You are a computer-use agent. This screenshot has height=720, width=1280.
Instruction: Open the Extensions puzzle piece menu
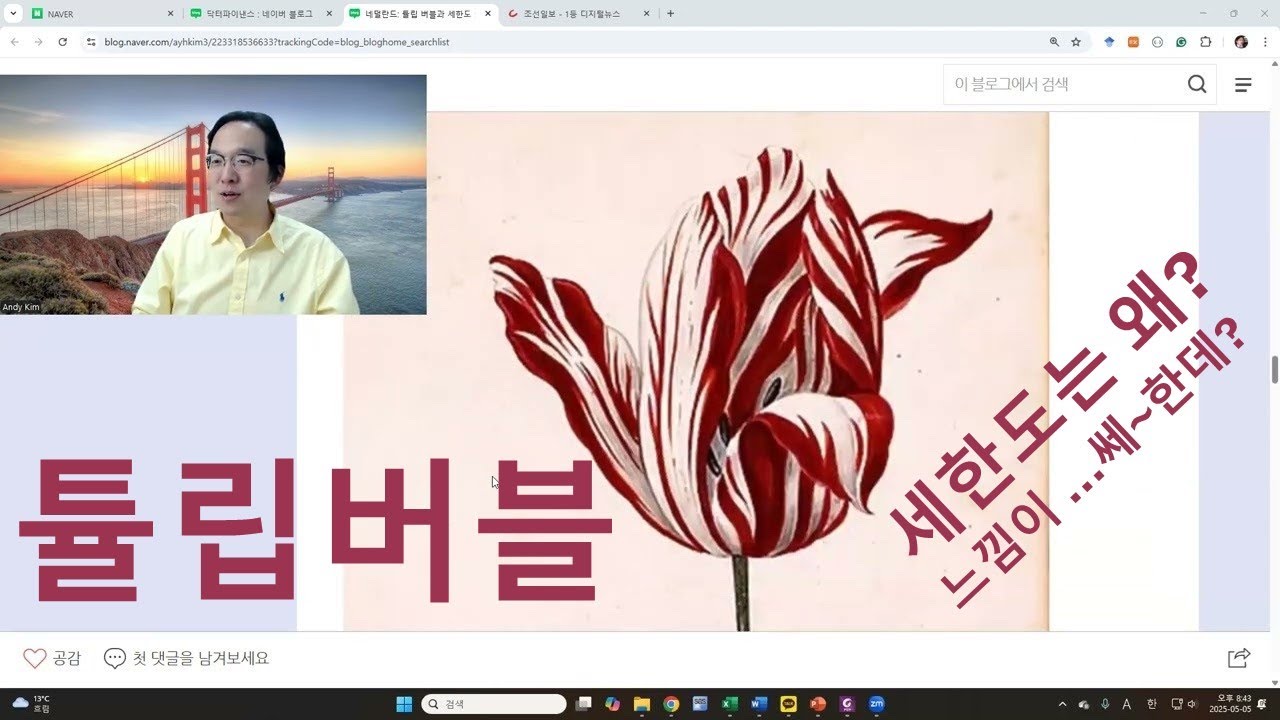[1205, 42]
